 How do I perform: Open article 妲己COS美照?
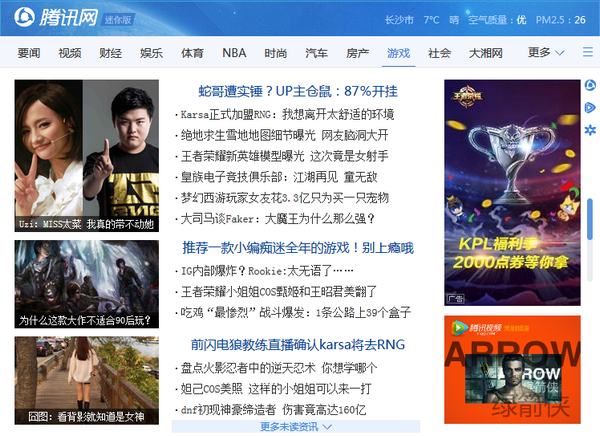[x=276, y=389]
